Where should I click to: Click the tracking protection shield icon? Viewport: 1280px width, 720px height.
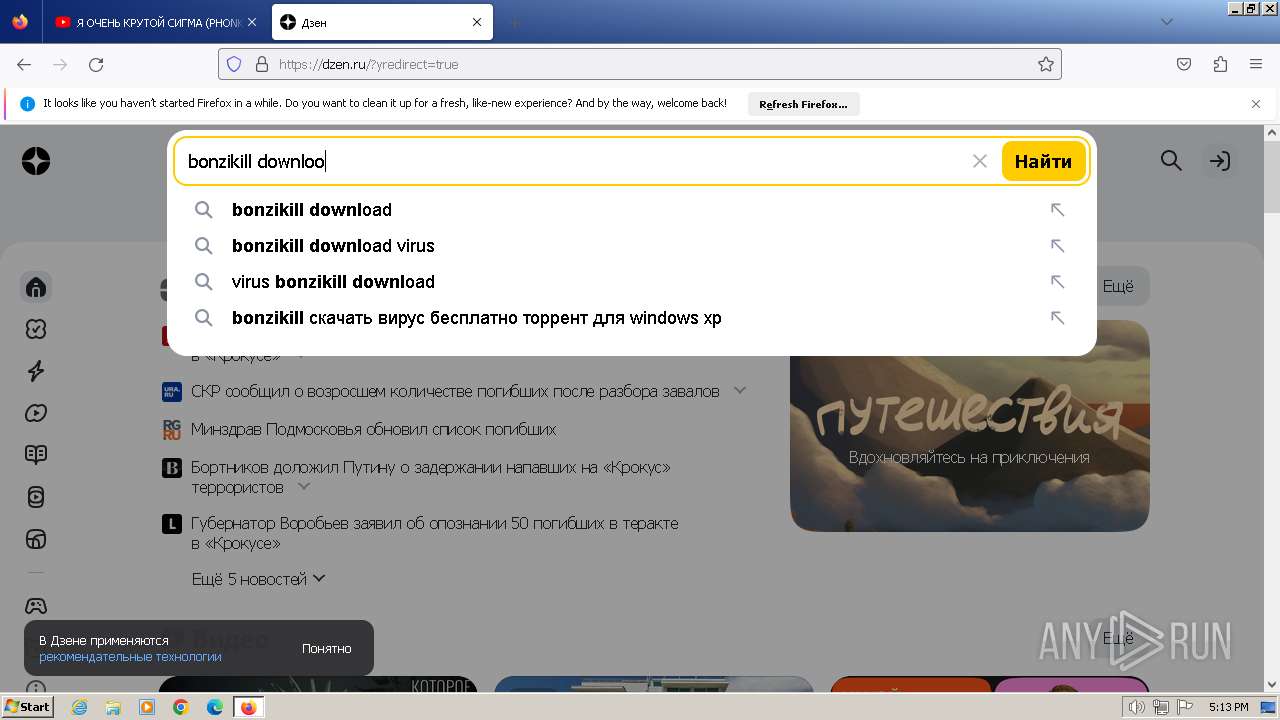[x=234, y=64]
